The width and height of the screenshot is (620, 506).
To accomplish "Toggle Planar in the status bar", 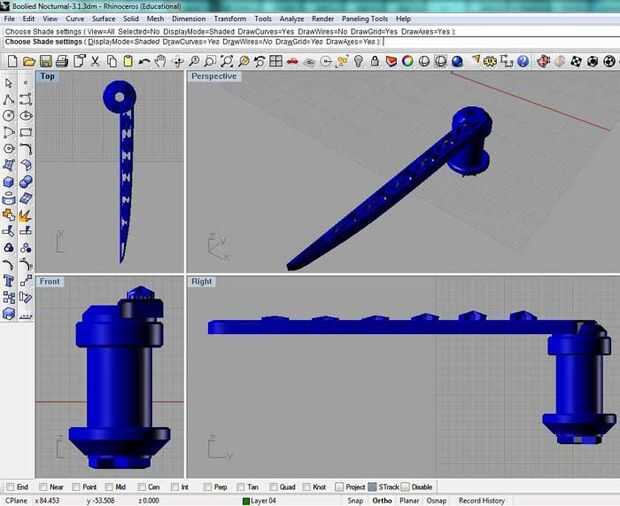I will tap(409, 500).
